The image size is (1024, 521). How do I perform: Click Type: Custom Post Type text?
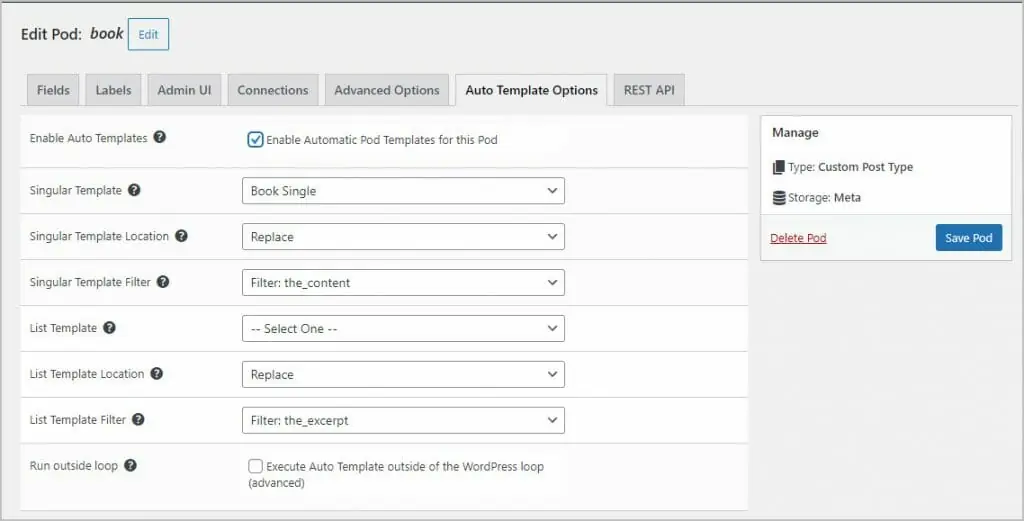tap(850, 167)
